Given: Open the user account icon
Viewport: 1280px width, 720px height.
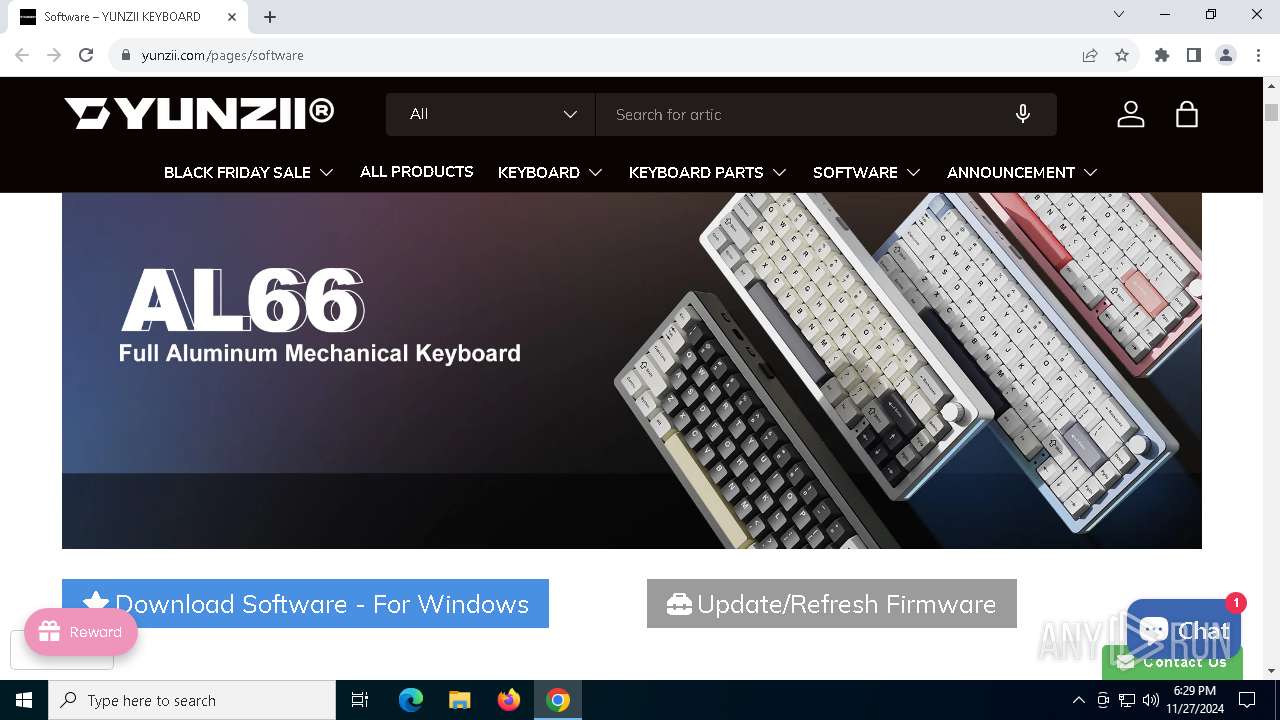Looking at the screenshot, I should (1130, 114).
